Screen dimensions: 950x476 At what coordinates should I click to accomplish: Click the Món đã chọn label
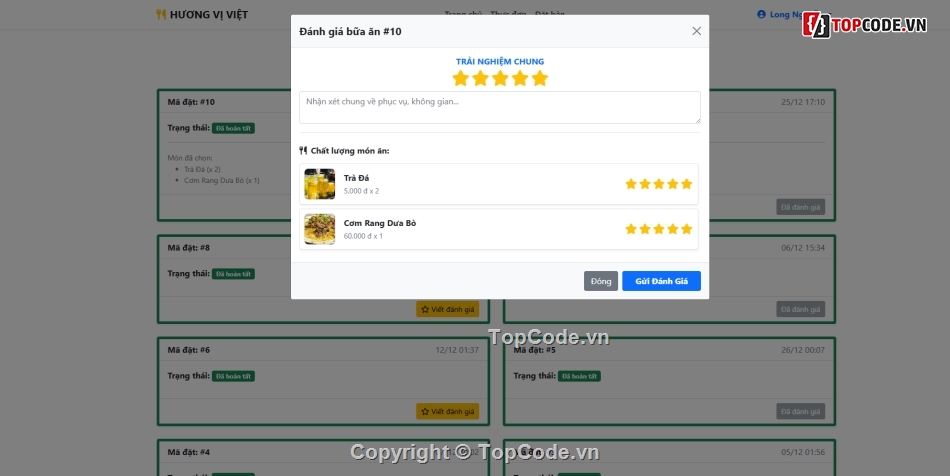190,158
